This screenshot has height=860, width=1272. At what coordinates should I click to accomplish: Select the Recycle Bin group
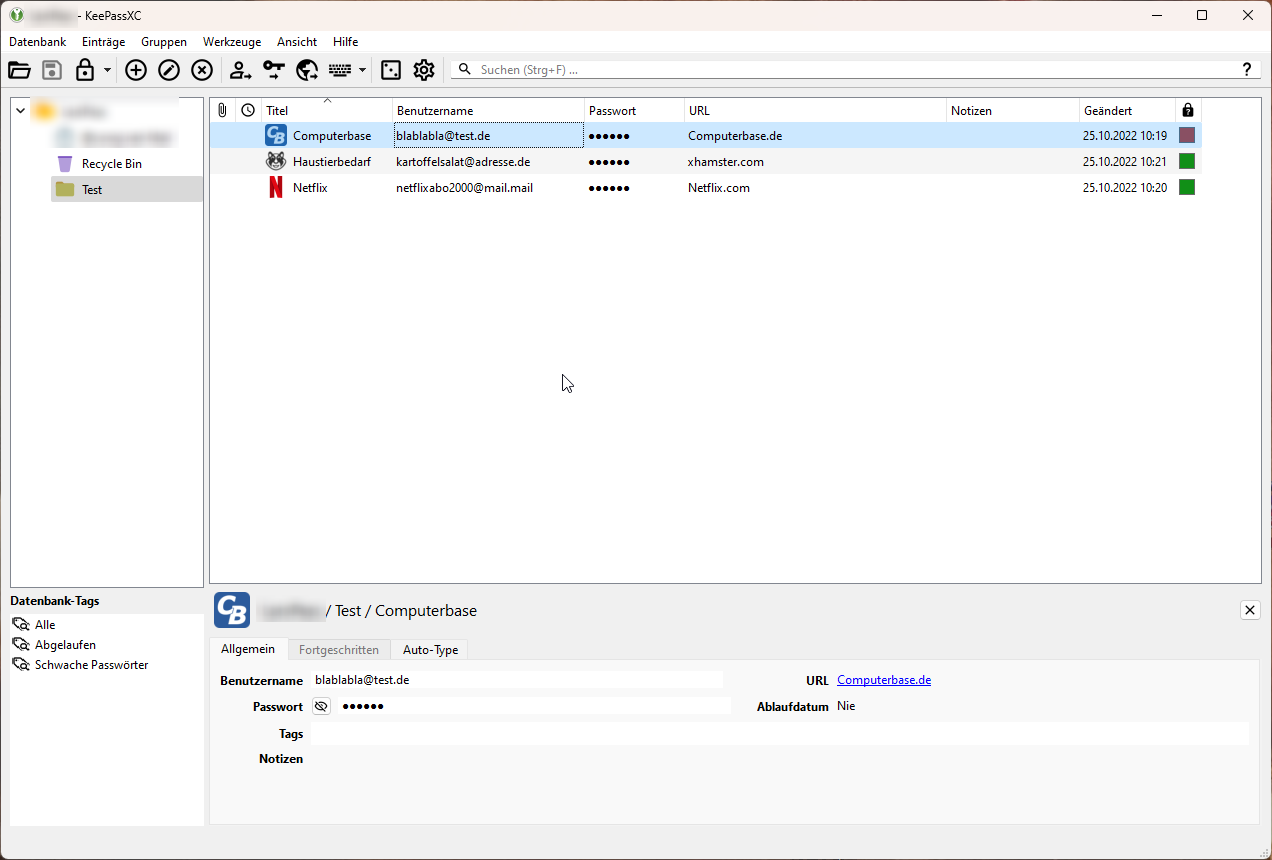pyautogui.click(x=112, y=164)
